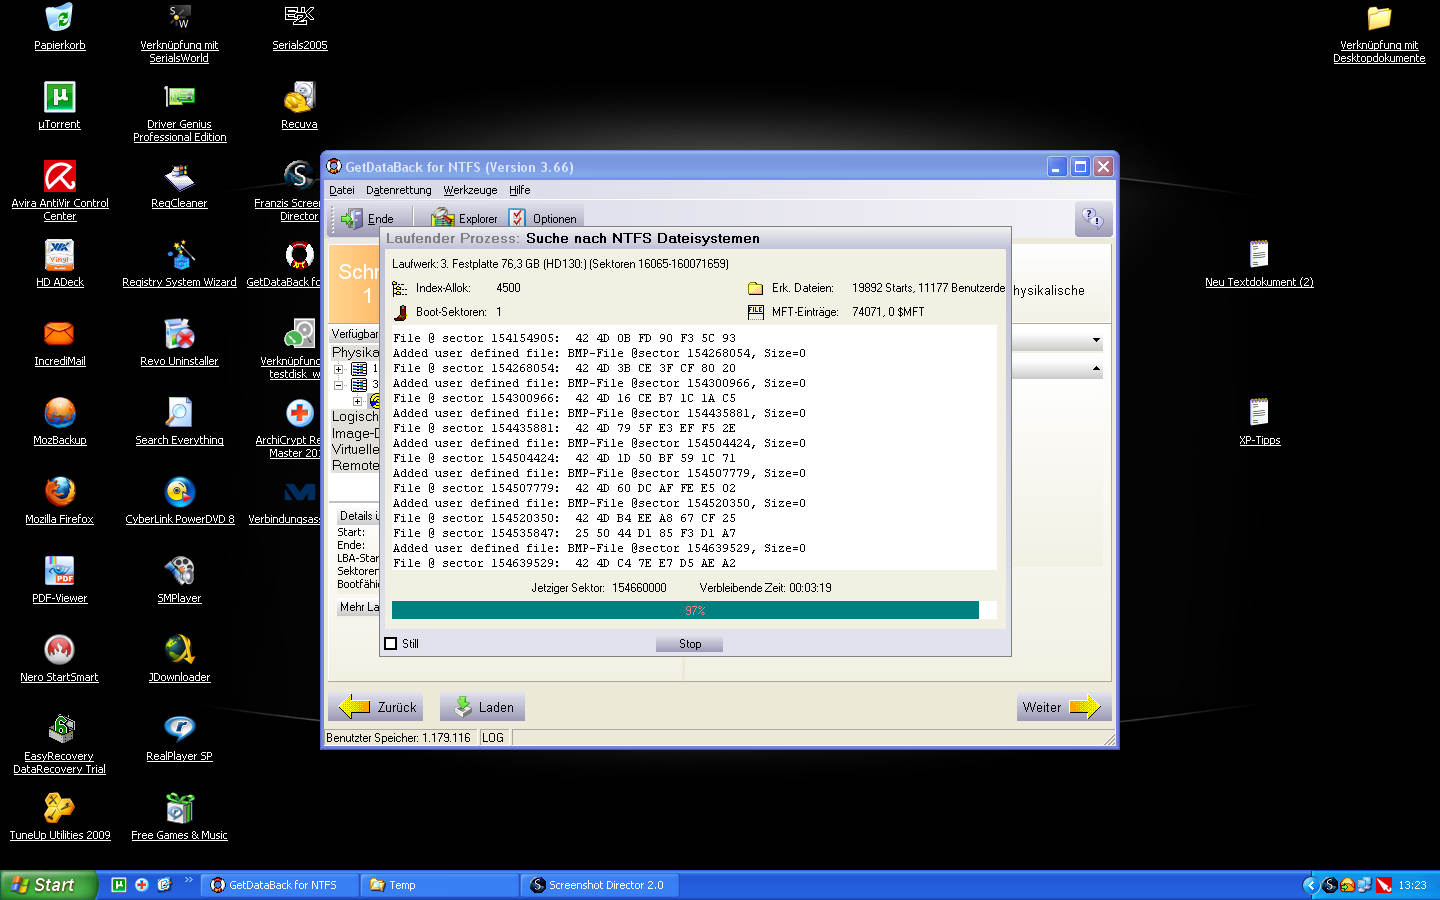Open the upper dropdown arrow right of dialog

click(1096, 340)
